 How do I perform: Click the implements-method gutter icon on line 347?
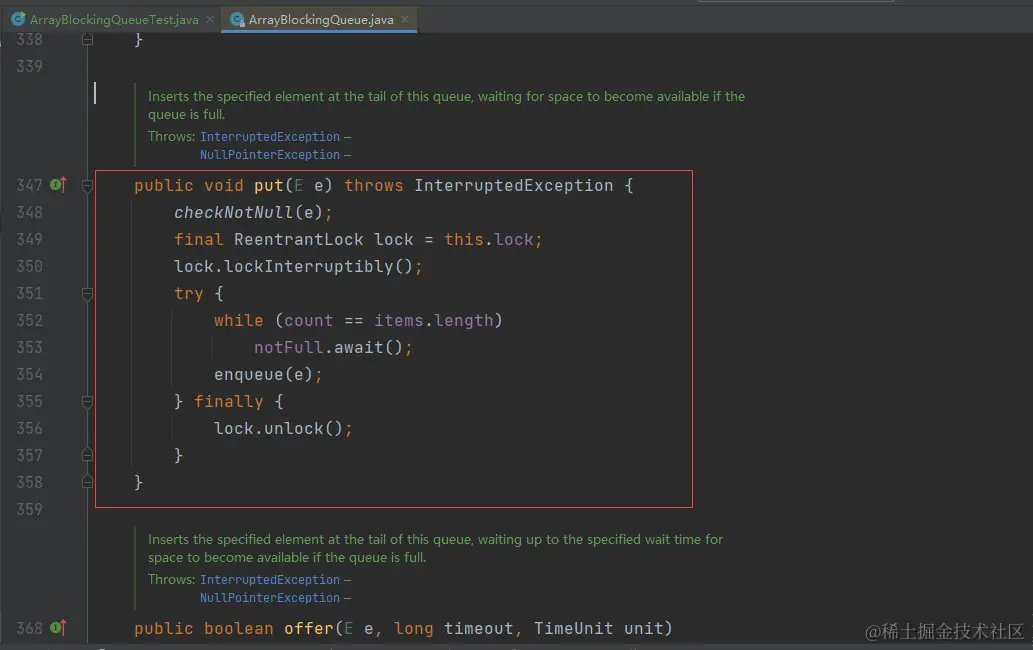point(58,184)
